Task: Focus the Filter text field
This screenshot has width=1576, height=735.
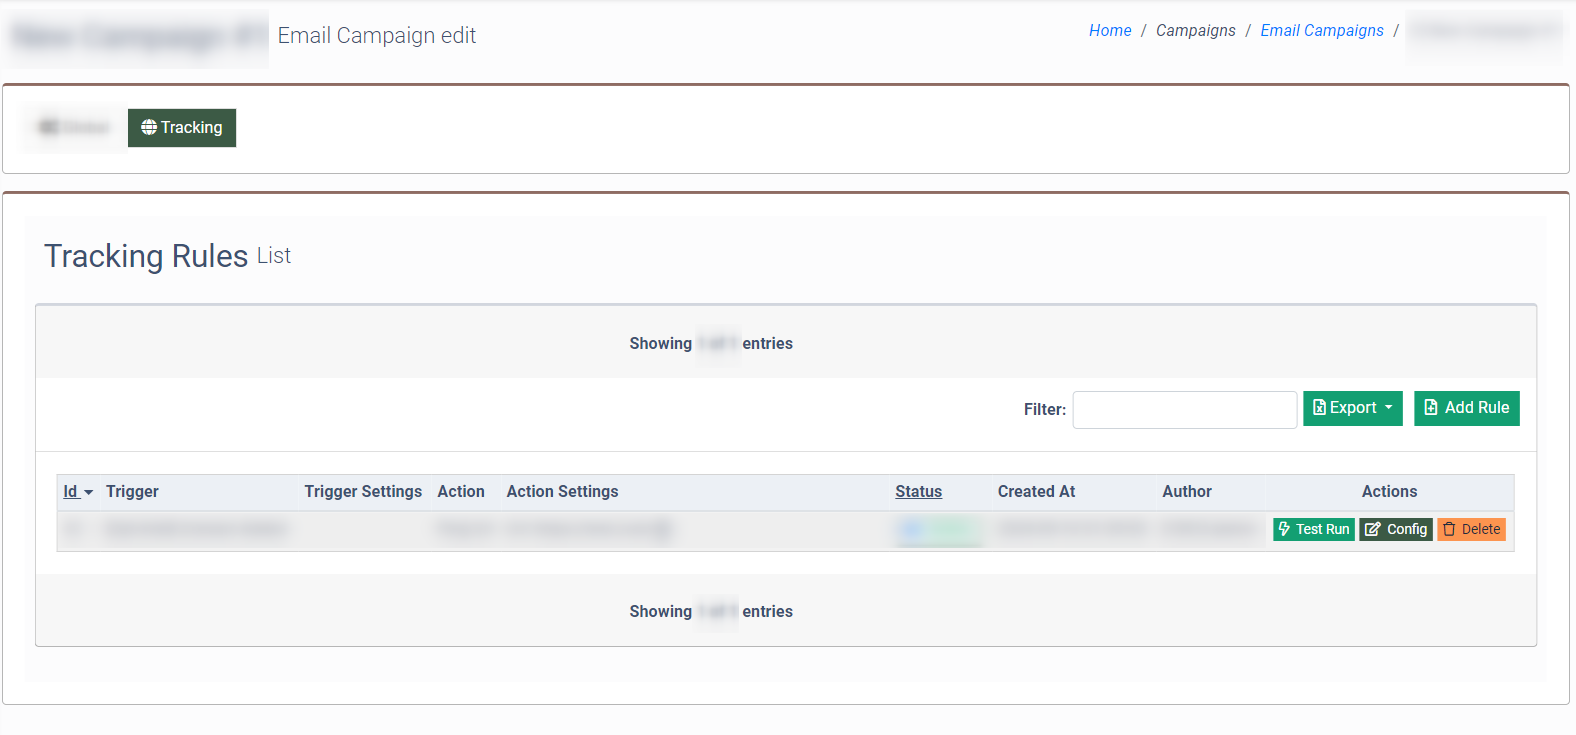Action: (1184, 410)
